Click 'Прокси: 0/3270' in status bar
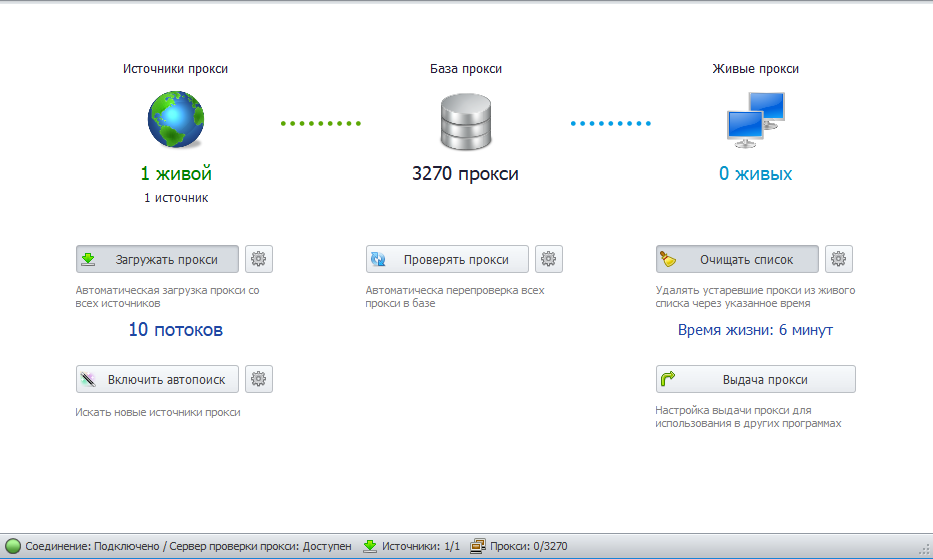The width and height of the screenshot is (933, 559). [528, 546]
